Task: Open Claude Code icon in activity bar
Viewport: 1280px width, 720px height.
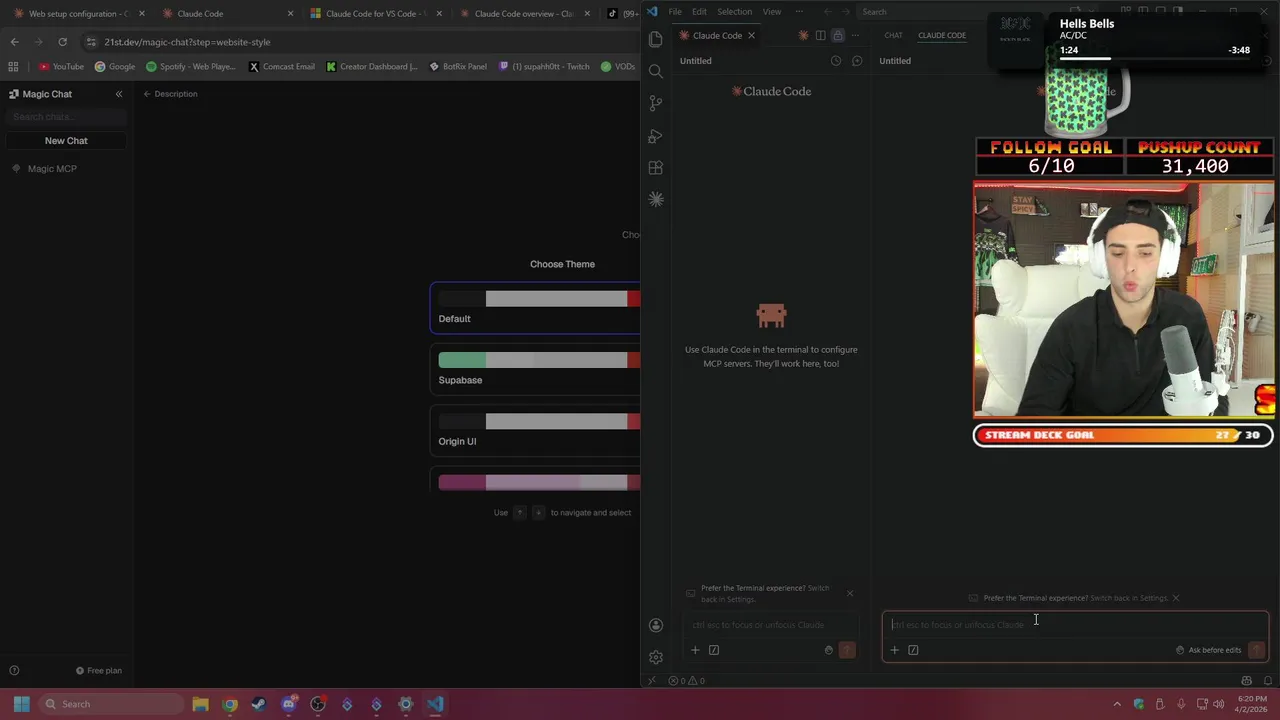Action: pos(656,200)
